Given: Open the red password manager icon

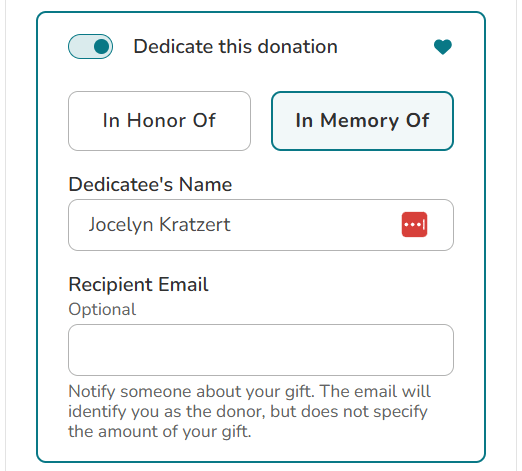Looking at the screenshot, I should coord(414,224).
